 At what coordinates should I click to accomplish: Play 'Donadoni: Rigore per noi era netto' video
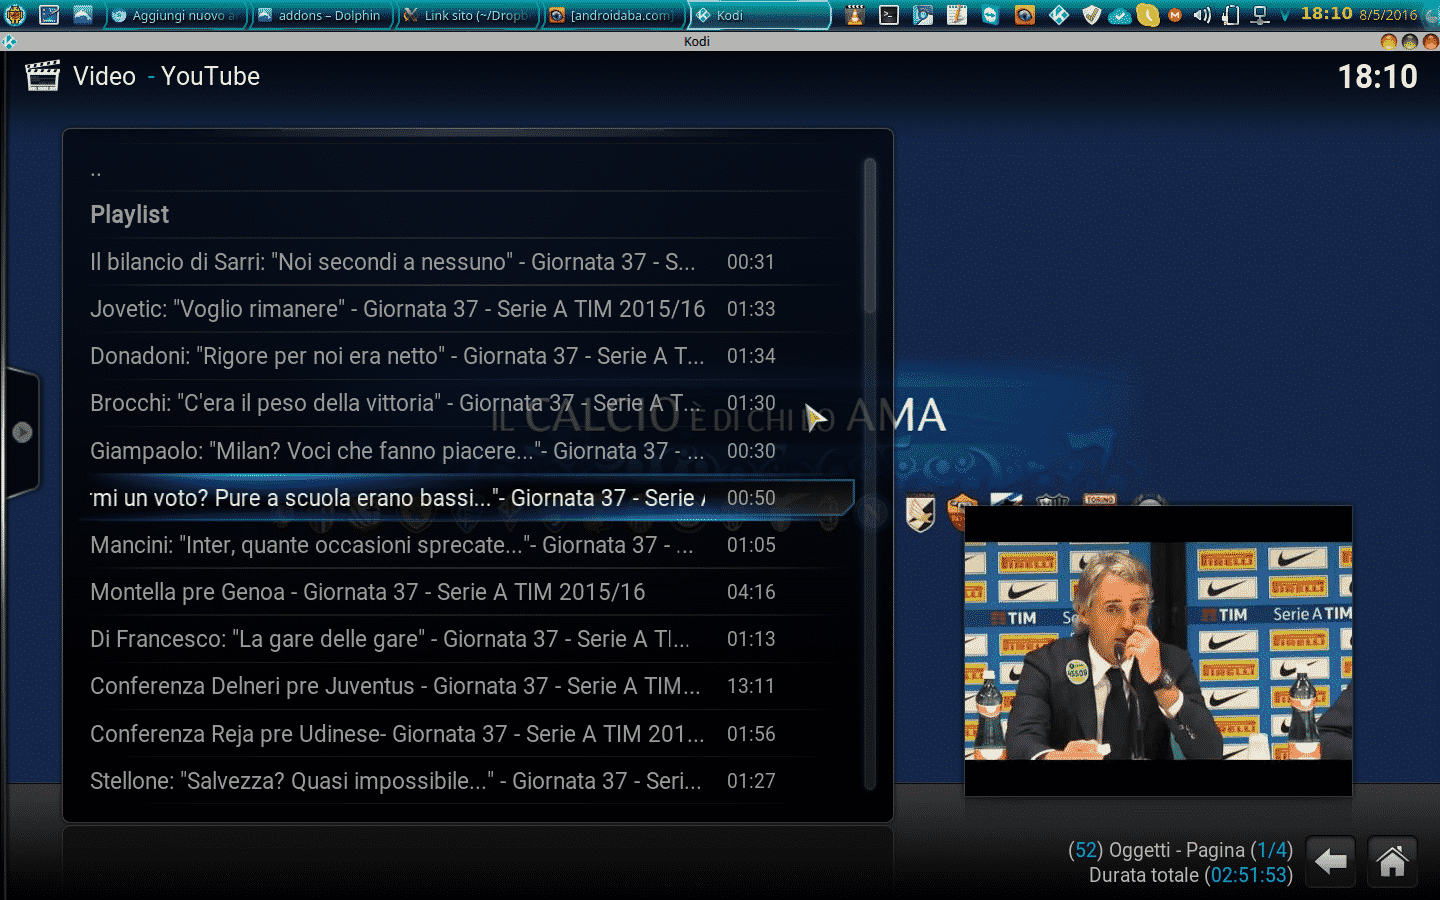[470, 356]
